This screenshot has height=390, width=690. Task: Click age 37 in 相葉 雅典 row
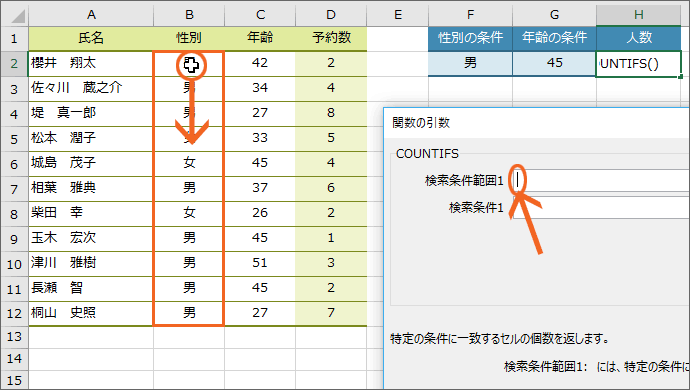coord(260,188)
